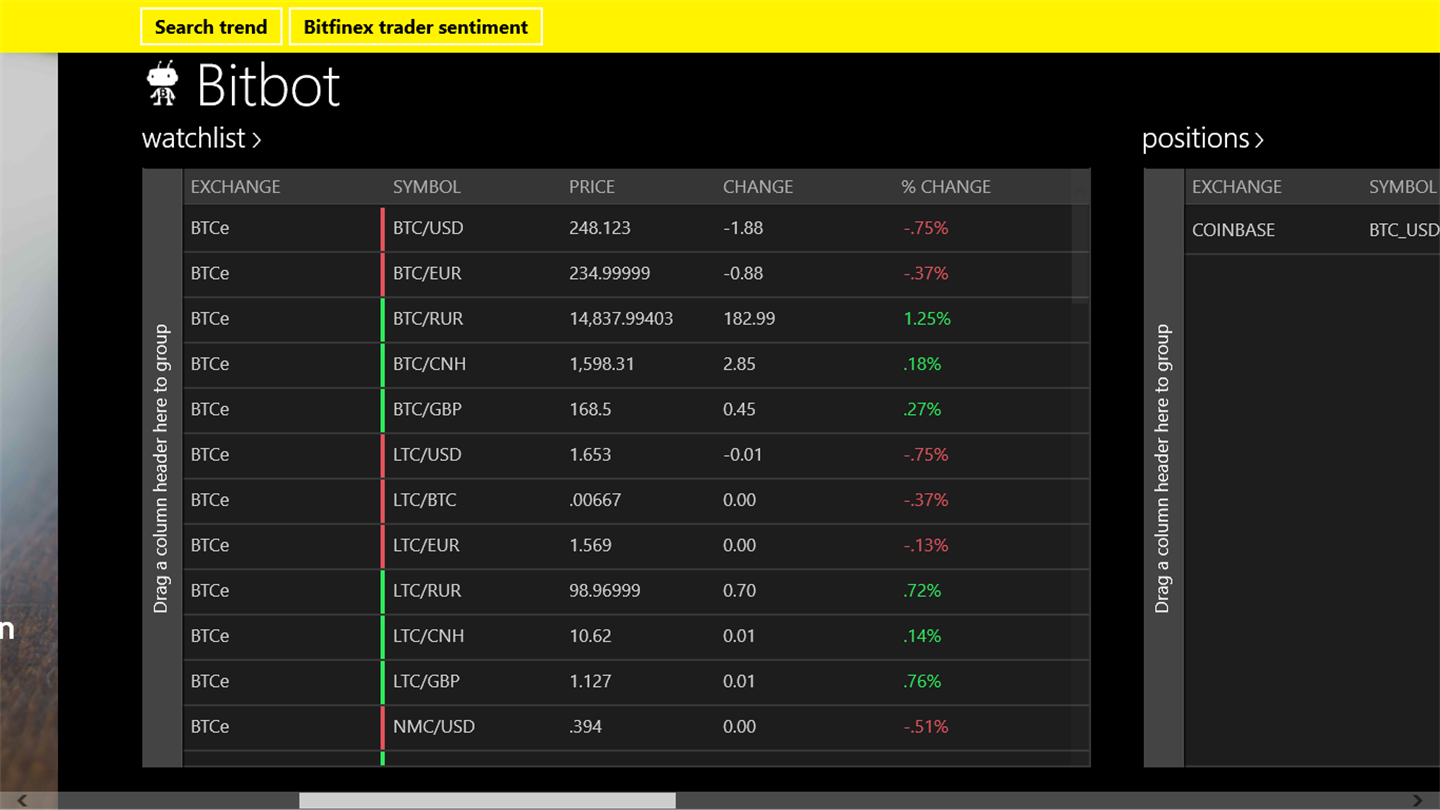This screenshot has height=810, width=1440.
Task: Select the BTC/RUR watchlist row
Action: click(x=428, y=319)
